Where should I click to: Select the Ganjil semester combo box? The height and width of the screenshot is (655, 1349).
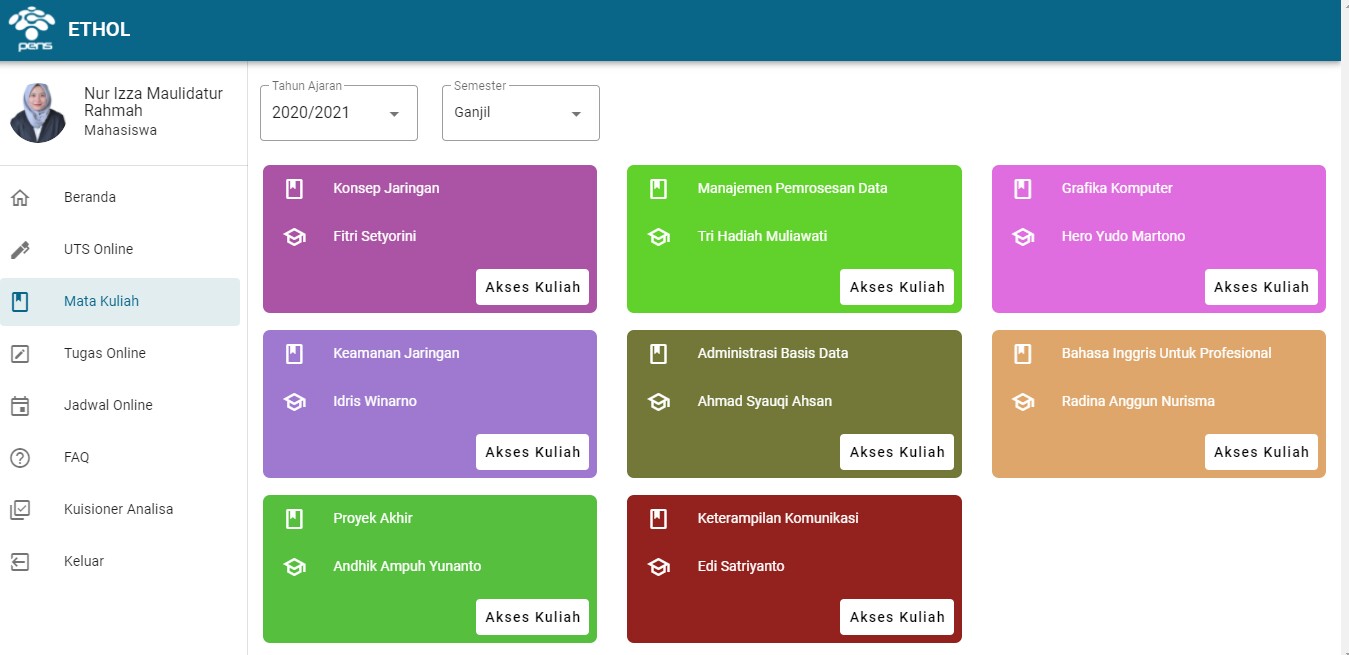(521, 113)
